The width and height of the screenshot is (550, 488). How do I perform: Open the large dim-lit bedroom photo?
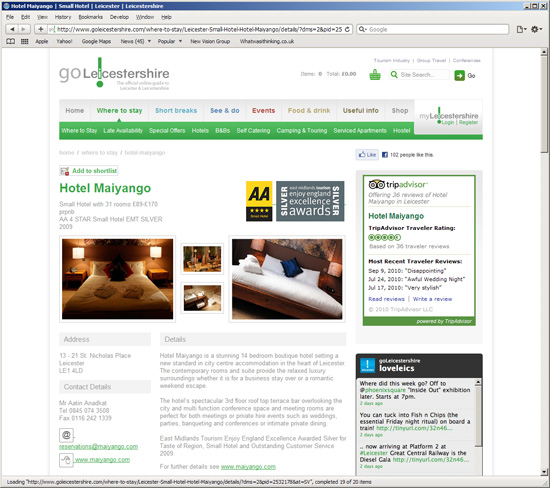coord(118,279)
